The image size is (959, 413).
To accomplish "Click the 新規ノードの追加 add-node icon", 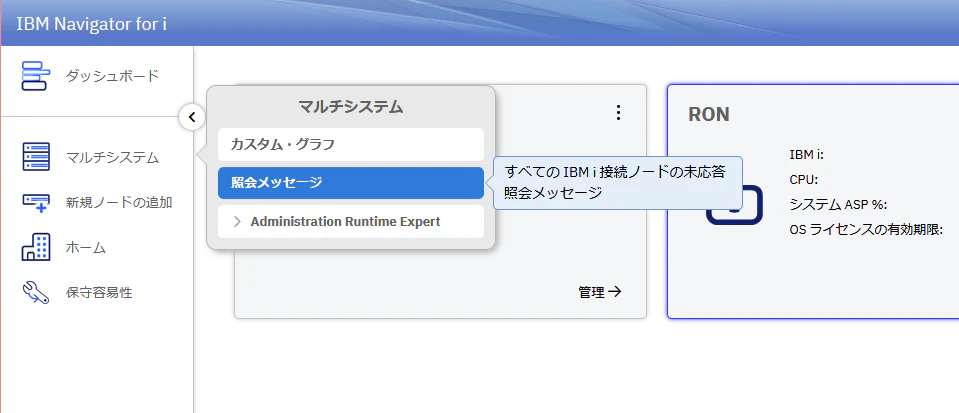I will point(35,203).
